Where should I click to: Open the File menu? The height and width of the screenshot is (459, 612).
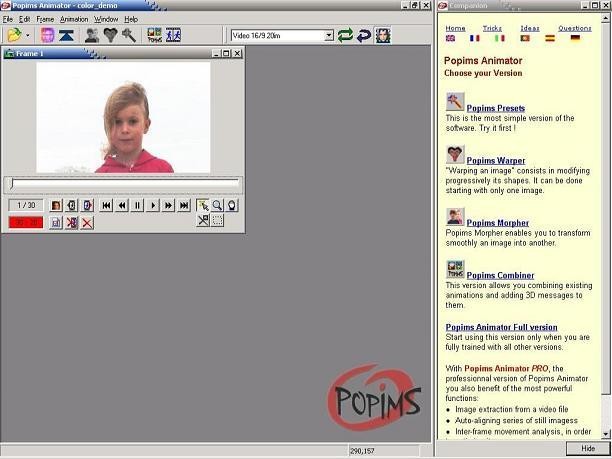[8, 19]
